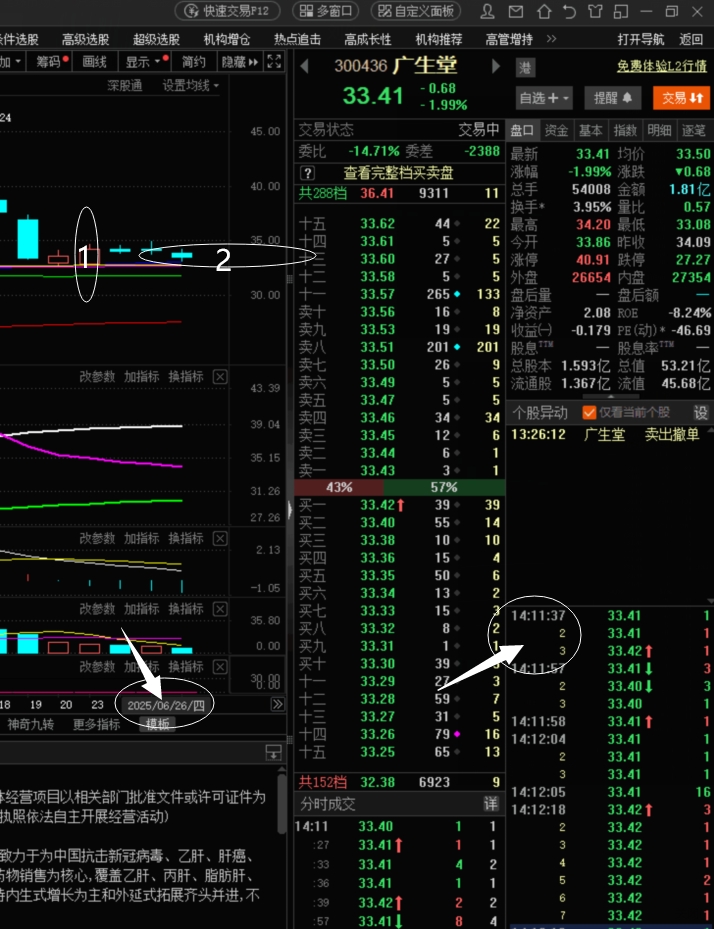Open 高级选股 menu item

point(85,39)
